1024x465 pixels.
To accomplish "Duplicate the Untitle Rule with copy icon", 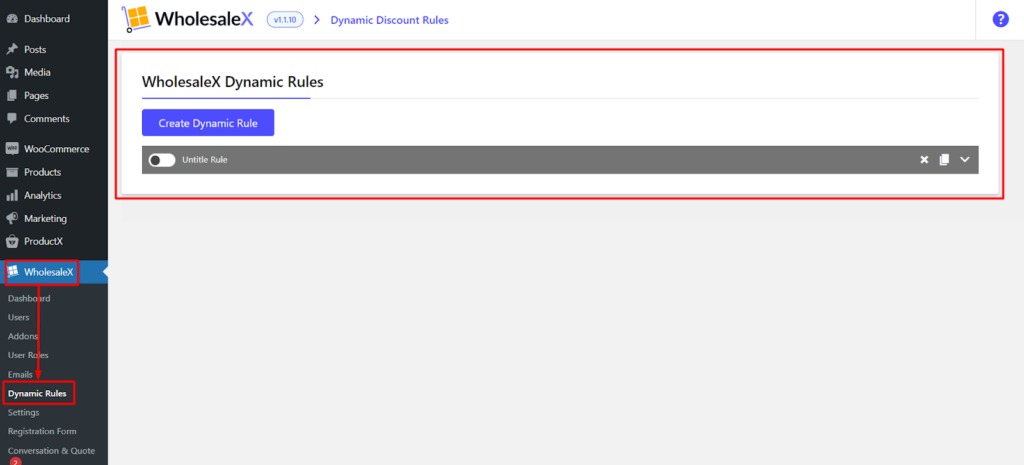I will click(944, 159).
